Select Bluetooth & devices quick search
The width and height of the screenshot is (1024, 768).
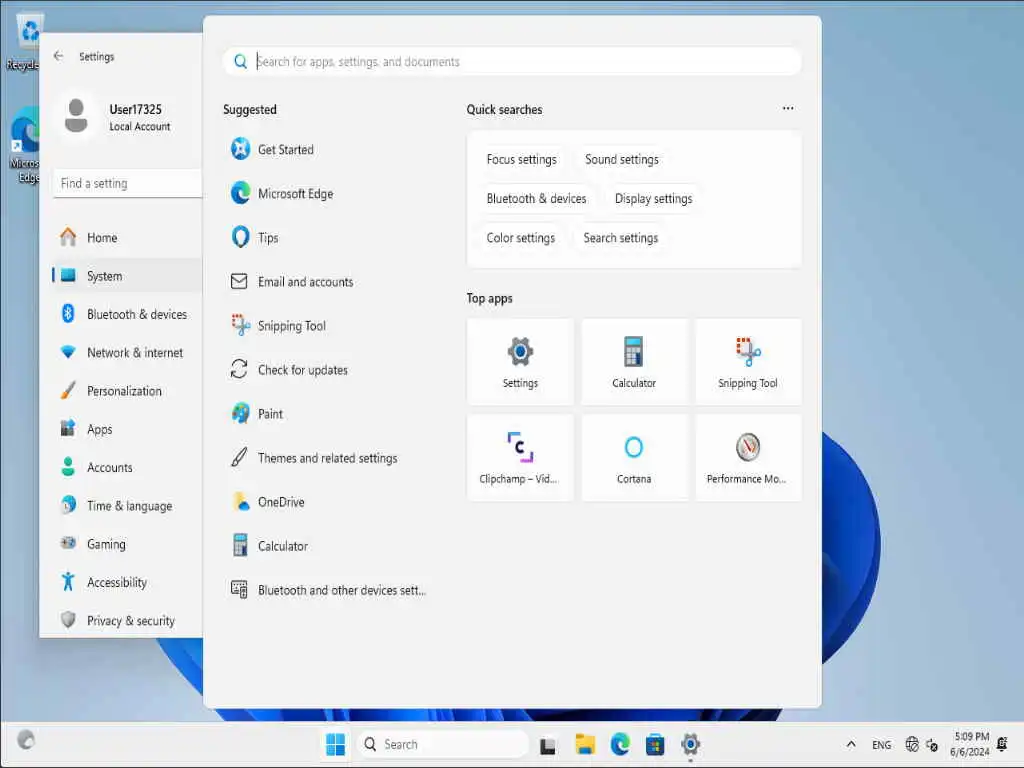pyautogui.click(x=536, y=199)
